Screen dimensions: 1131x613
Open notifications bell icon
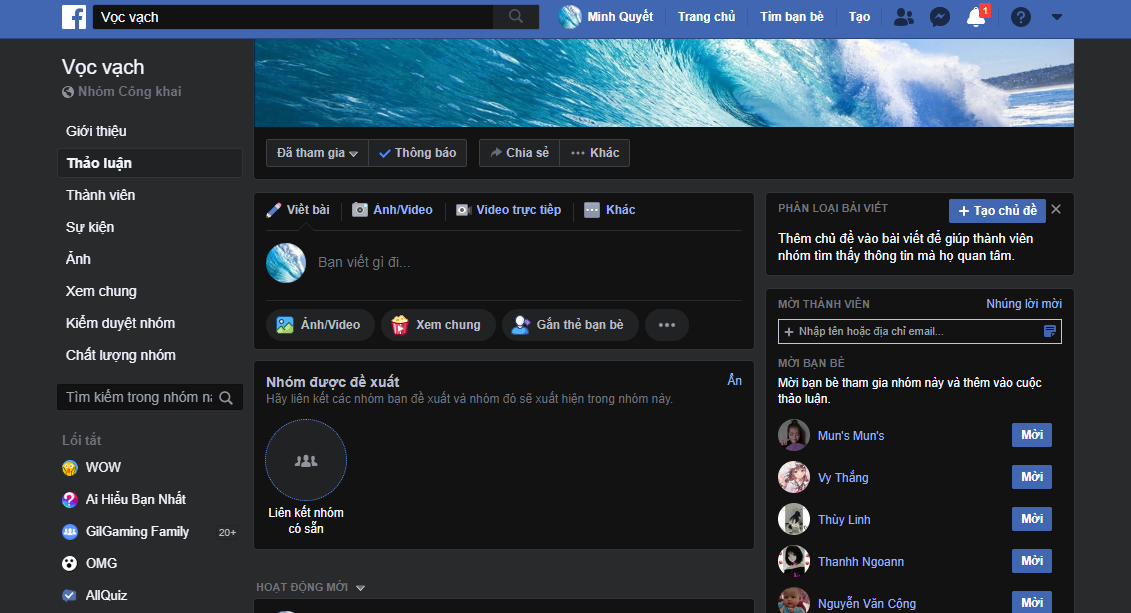(x=976, y=17)
